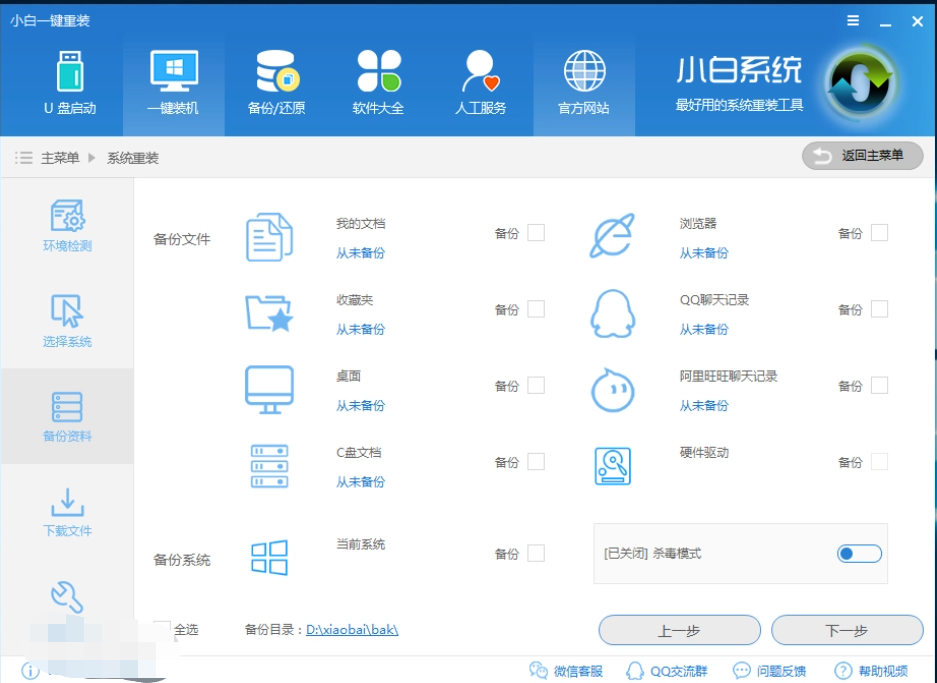Click 从未备份 under 阿里旺旺聊天记录
Image resolution: width=937 pixels, height=683 pixels.
pyautogui.click(x=704, y=406)
